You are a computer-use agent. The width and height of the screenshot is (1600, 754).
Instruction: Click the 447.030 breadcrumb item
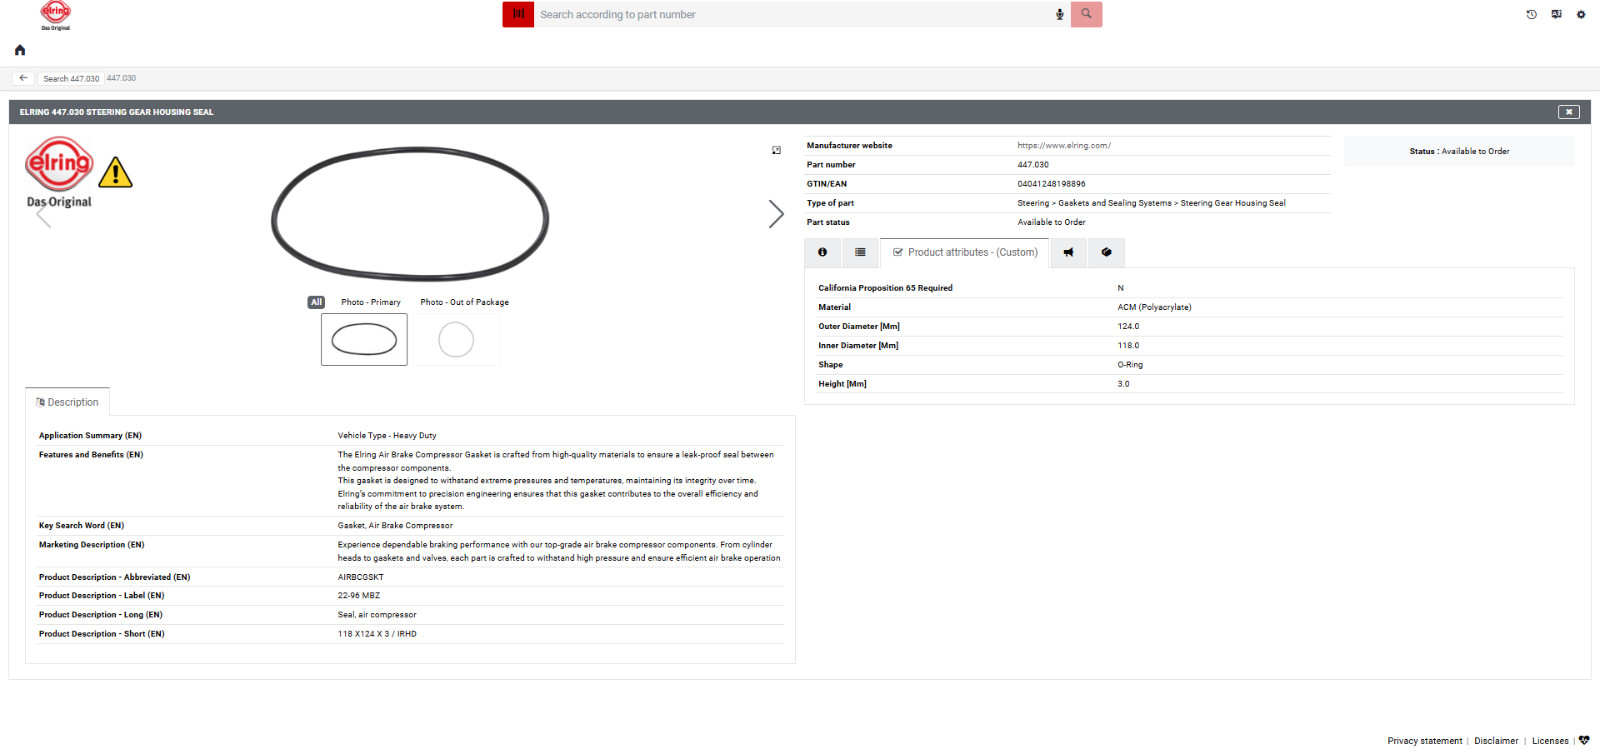(x=121, y=78)
